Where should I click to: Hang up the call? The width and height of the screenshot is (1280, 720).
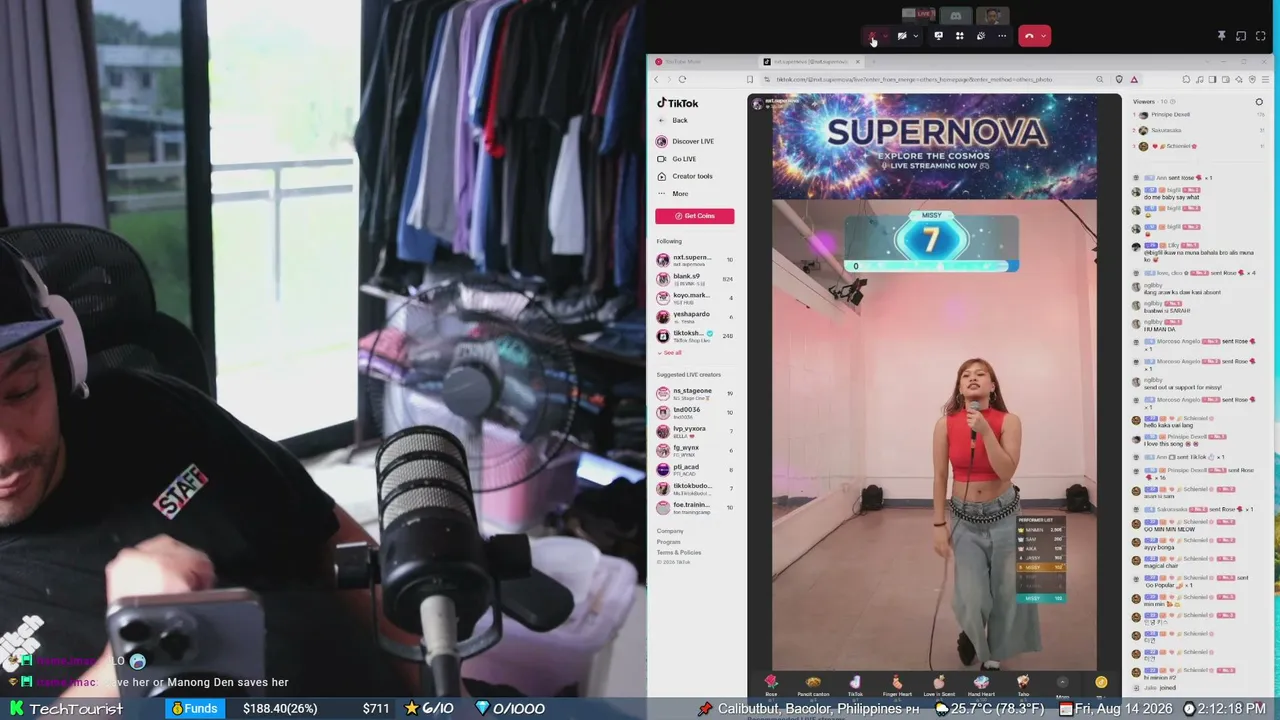point(1029,36)
